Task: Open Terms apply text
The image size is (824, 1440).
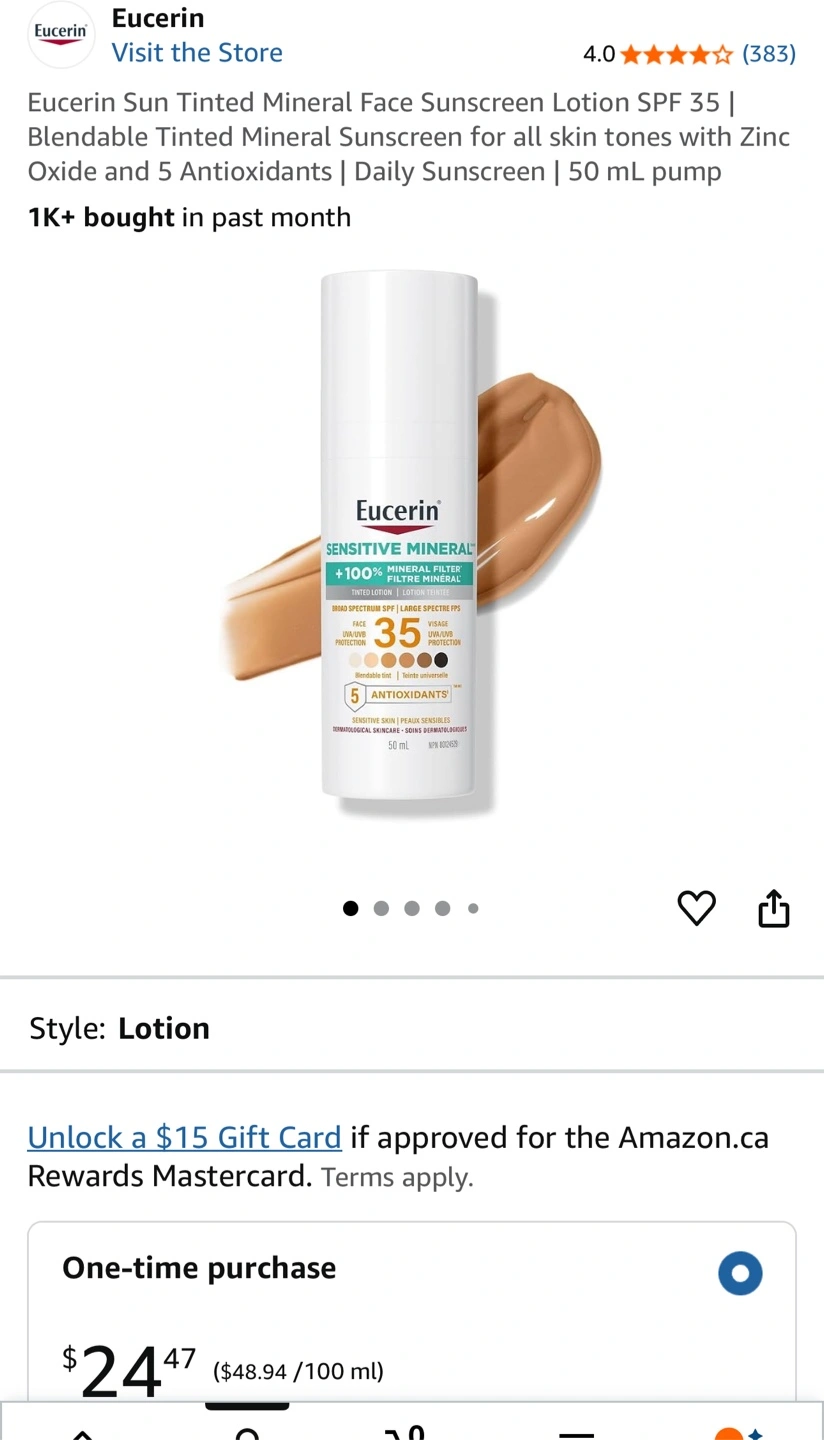Action: pyautogui.click(x=397, y=1177)
